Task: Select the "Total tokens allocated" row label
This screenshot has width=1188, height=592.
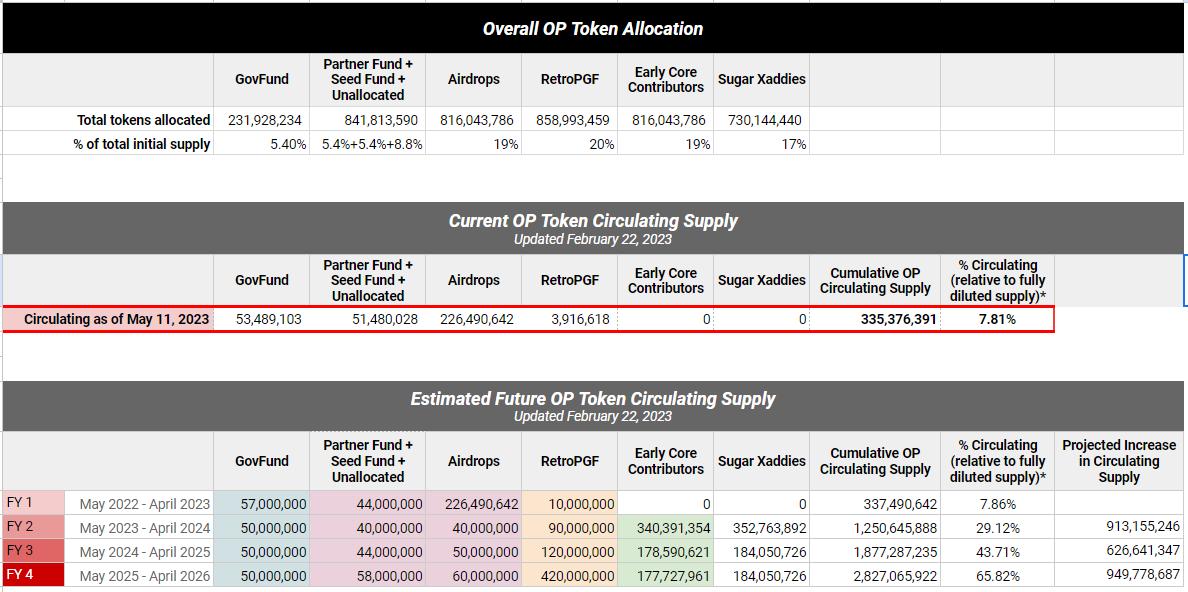Action: coord(144,120)
